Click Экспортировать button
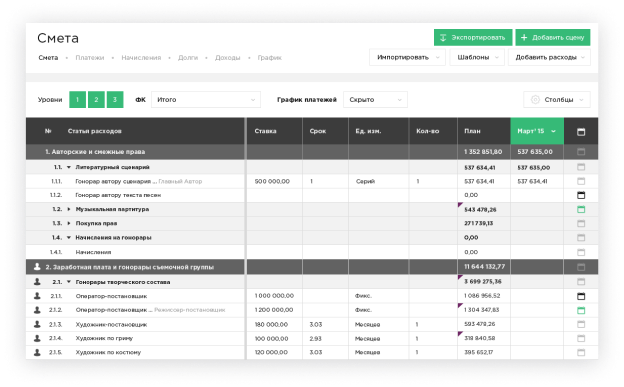The width and height of the screenshot is (624, 387). coord(473,37)
